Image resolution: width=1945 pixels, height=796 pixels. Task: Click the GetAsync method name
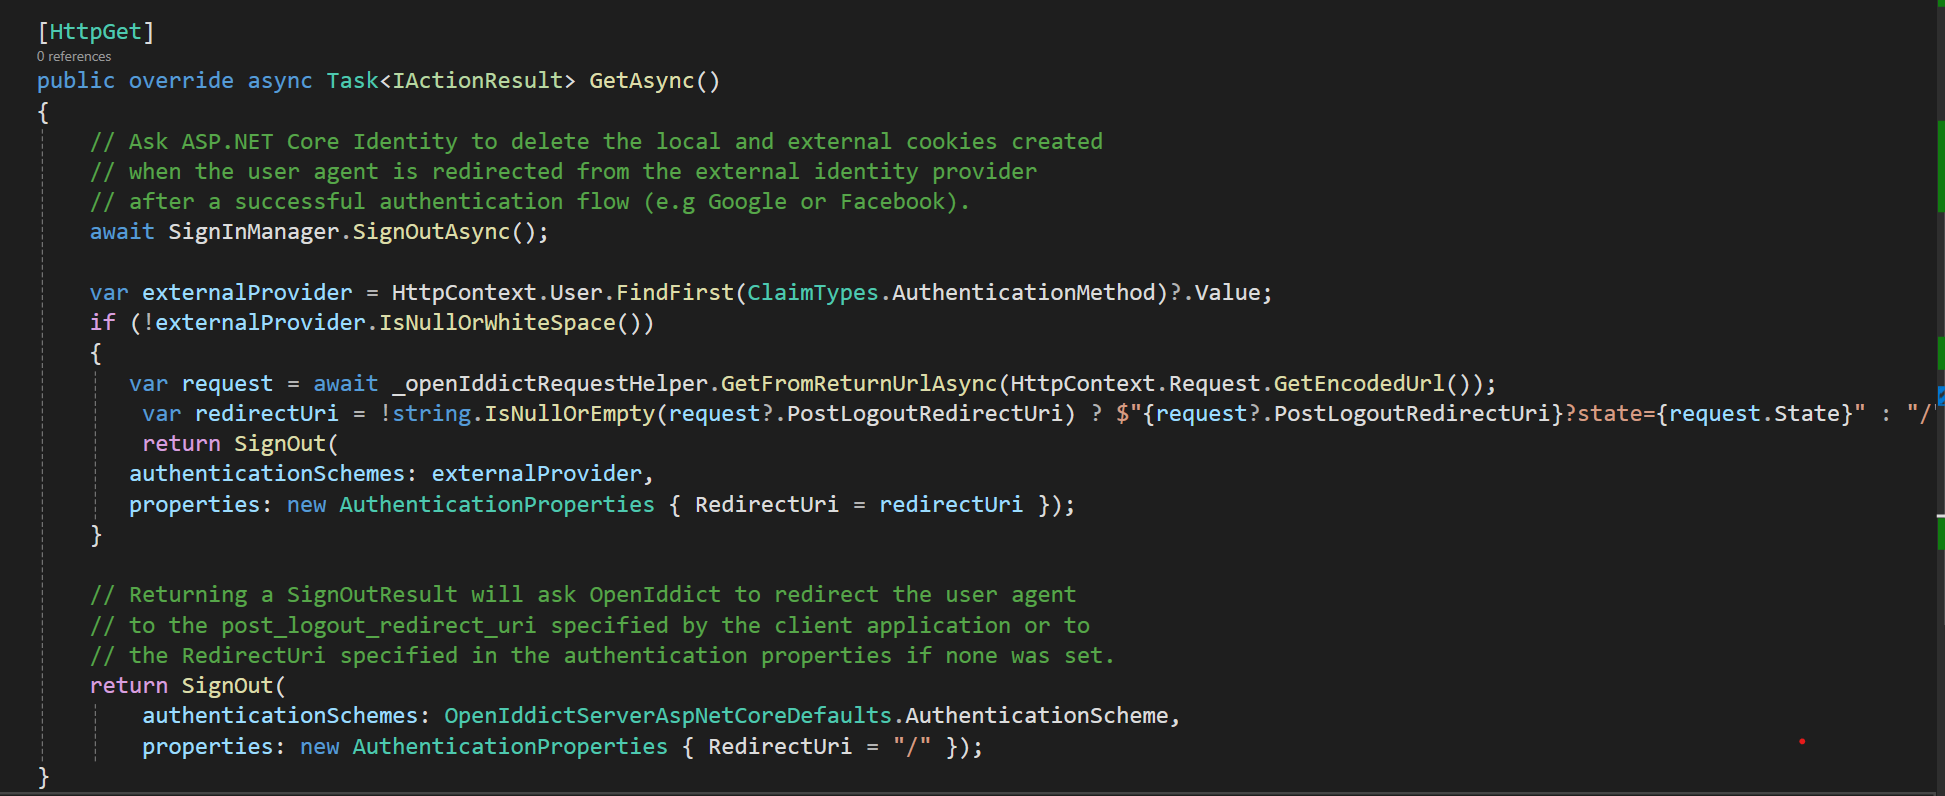pos(641,81)
